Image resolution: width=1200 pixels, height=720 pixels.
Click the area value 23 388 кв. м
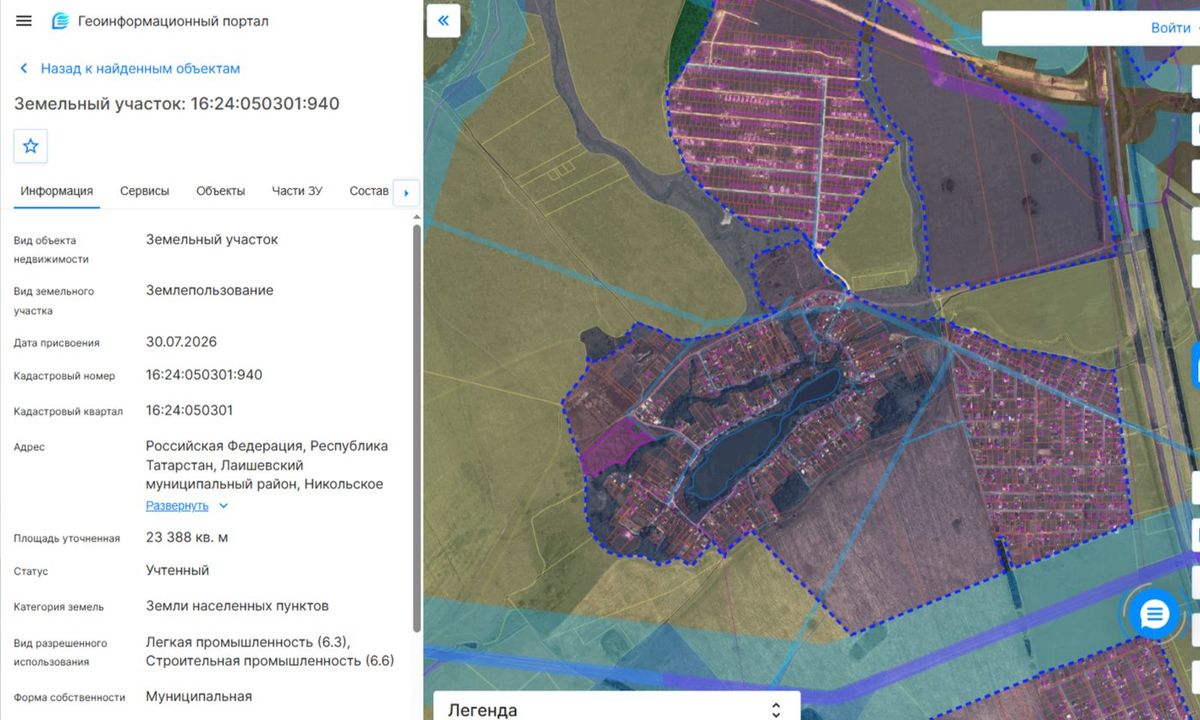tap(187, 538)
